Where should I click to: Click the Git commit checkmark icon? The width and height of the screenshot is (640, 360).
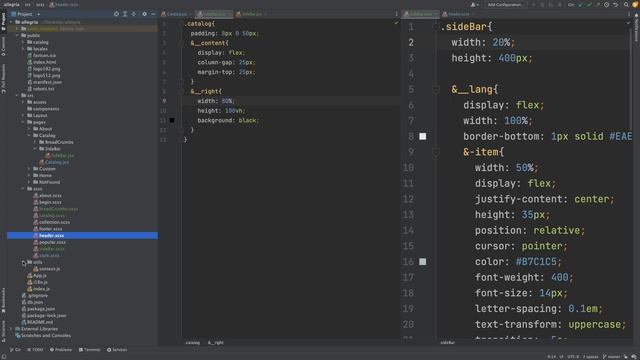[x=589, y=4]
